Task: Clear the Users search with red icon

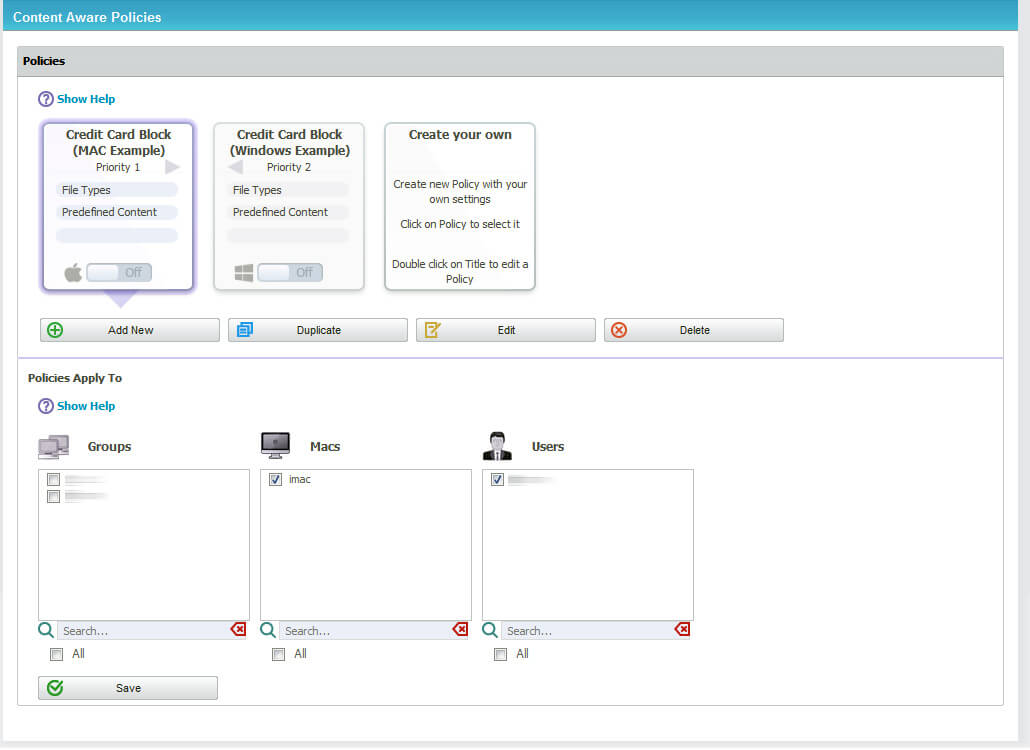Action: 683,630
